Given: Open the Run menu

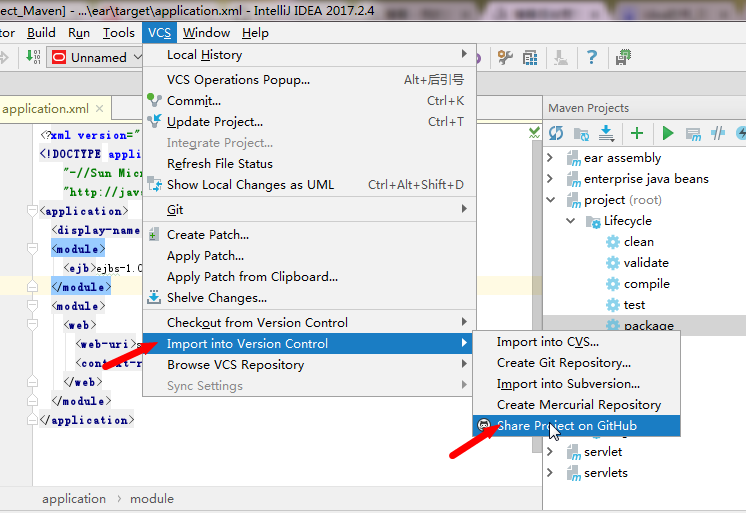Looking at the screenshot, I should [x=79, y=33].
